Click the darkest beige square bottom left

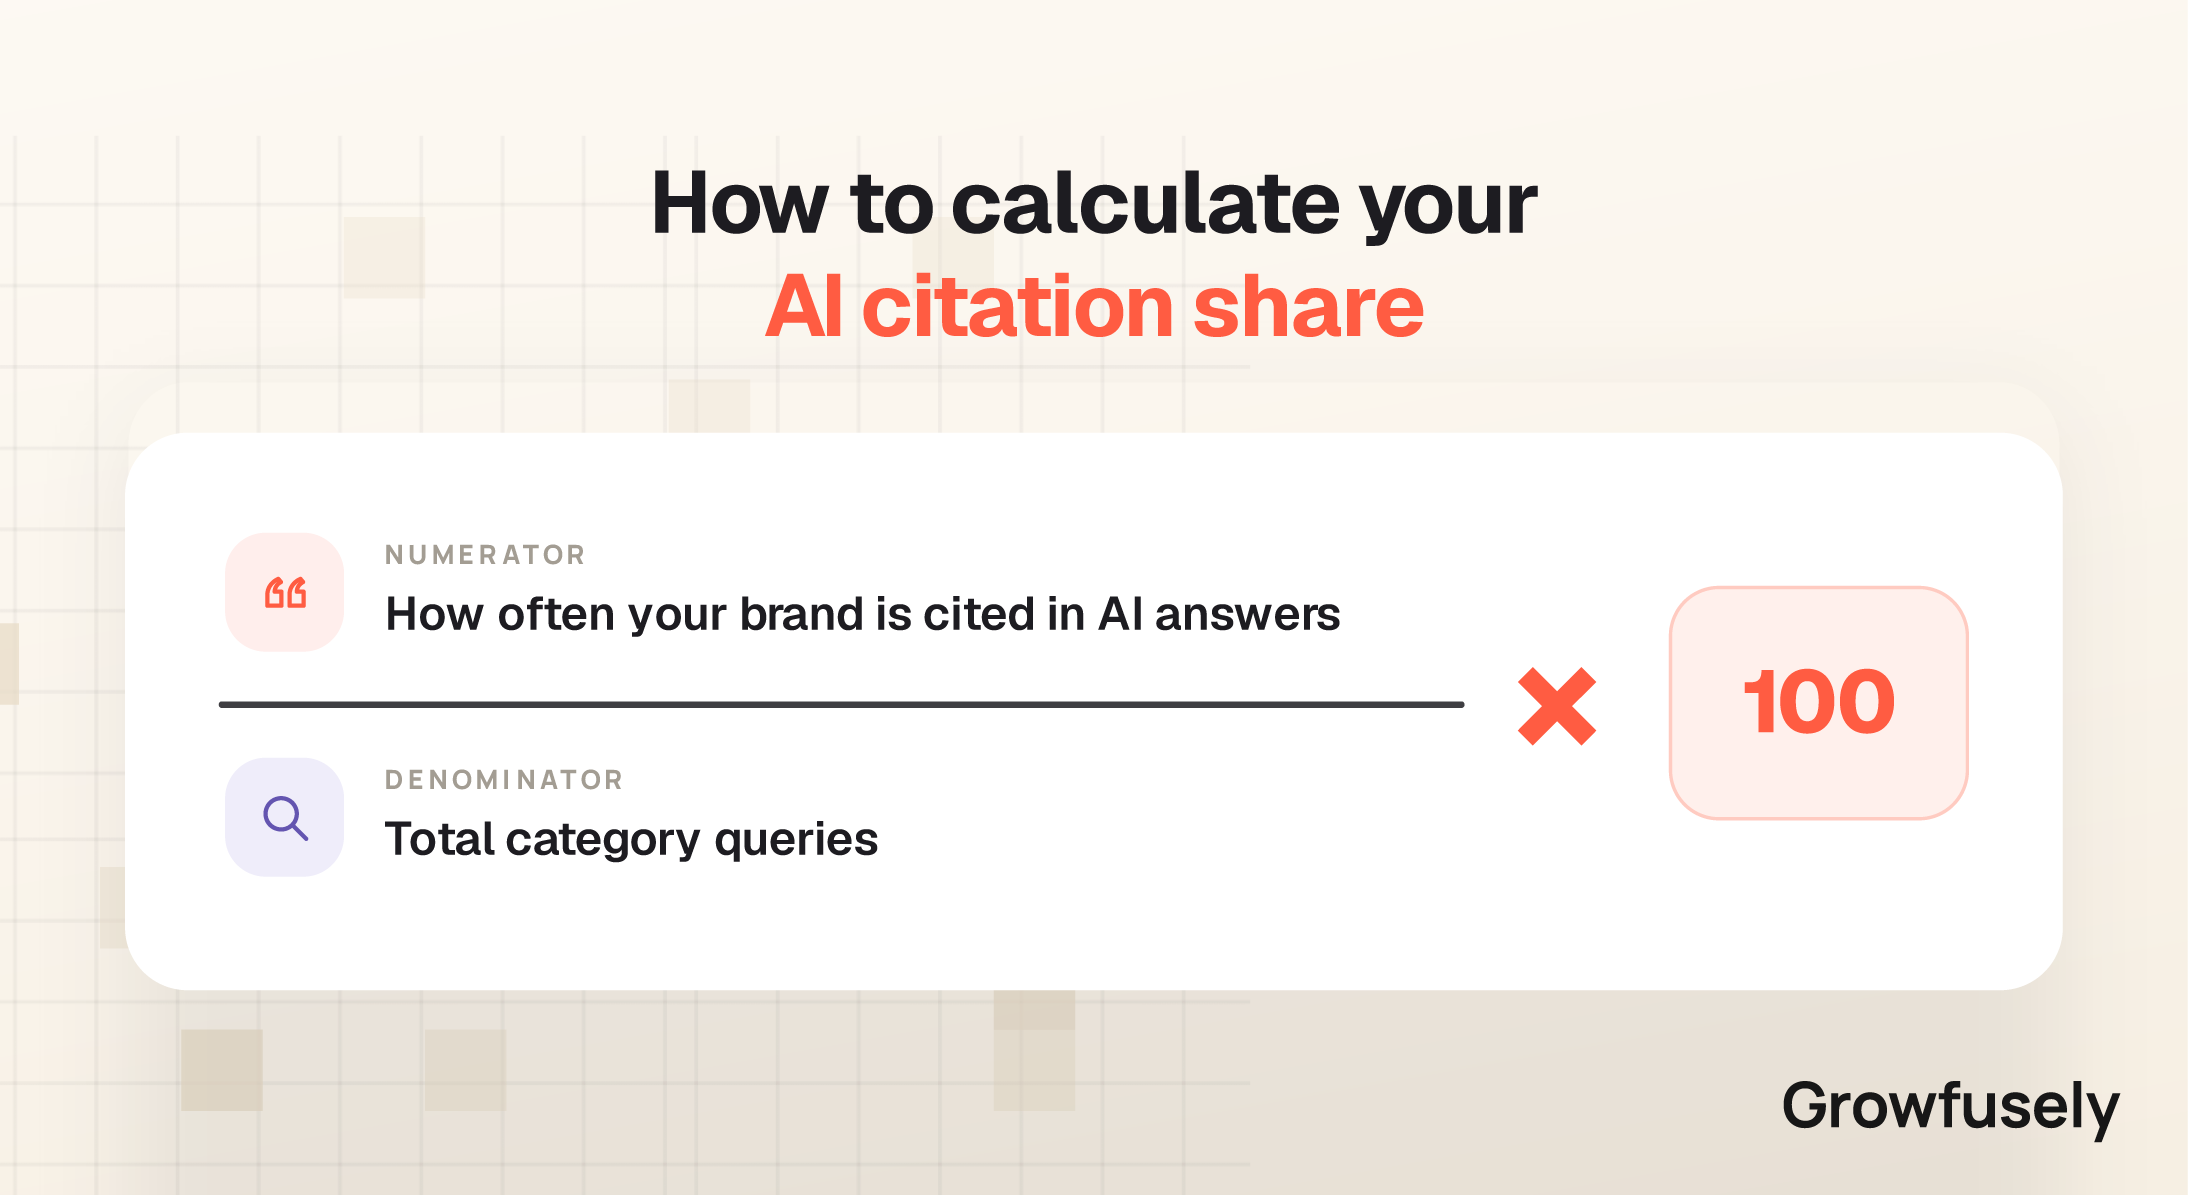(x=222, y=1070)
